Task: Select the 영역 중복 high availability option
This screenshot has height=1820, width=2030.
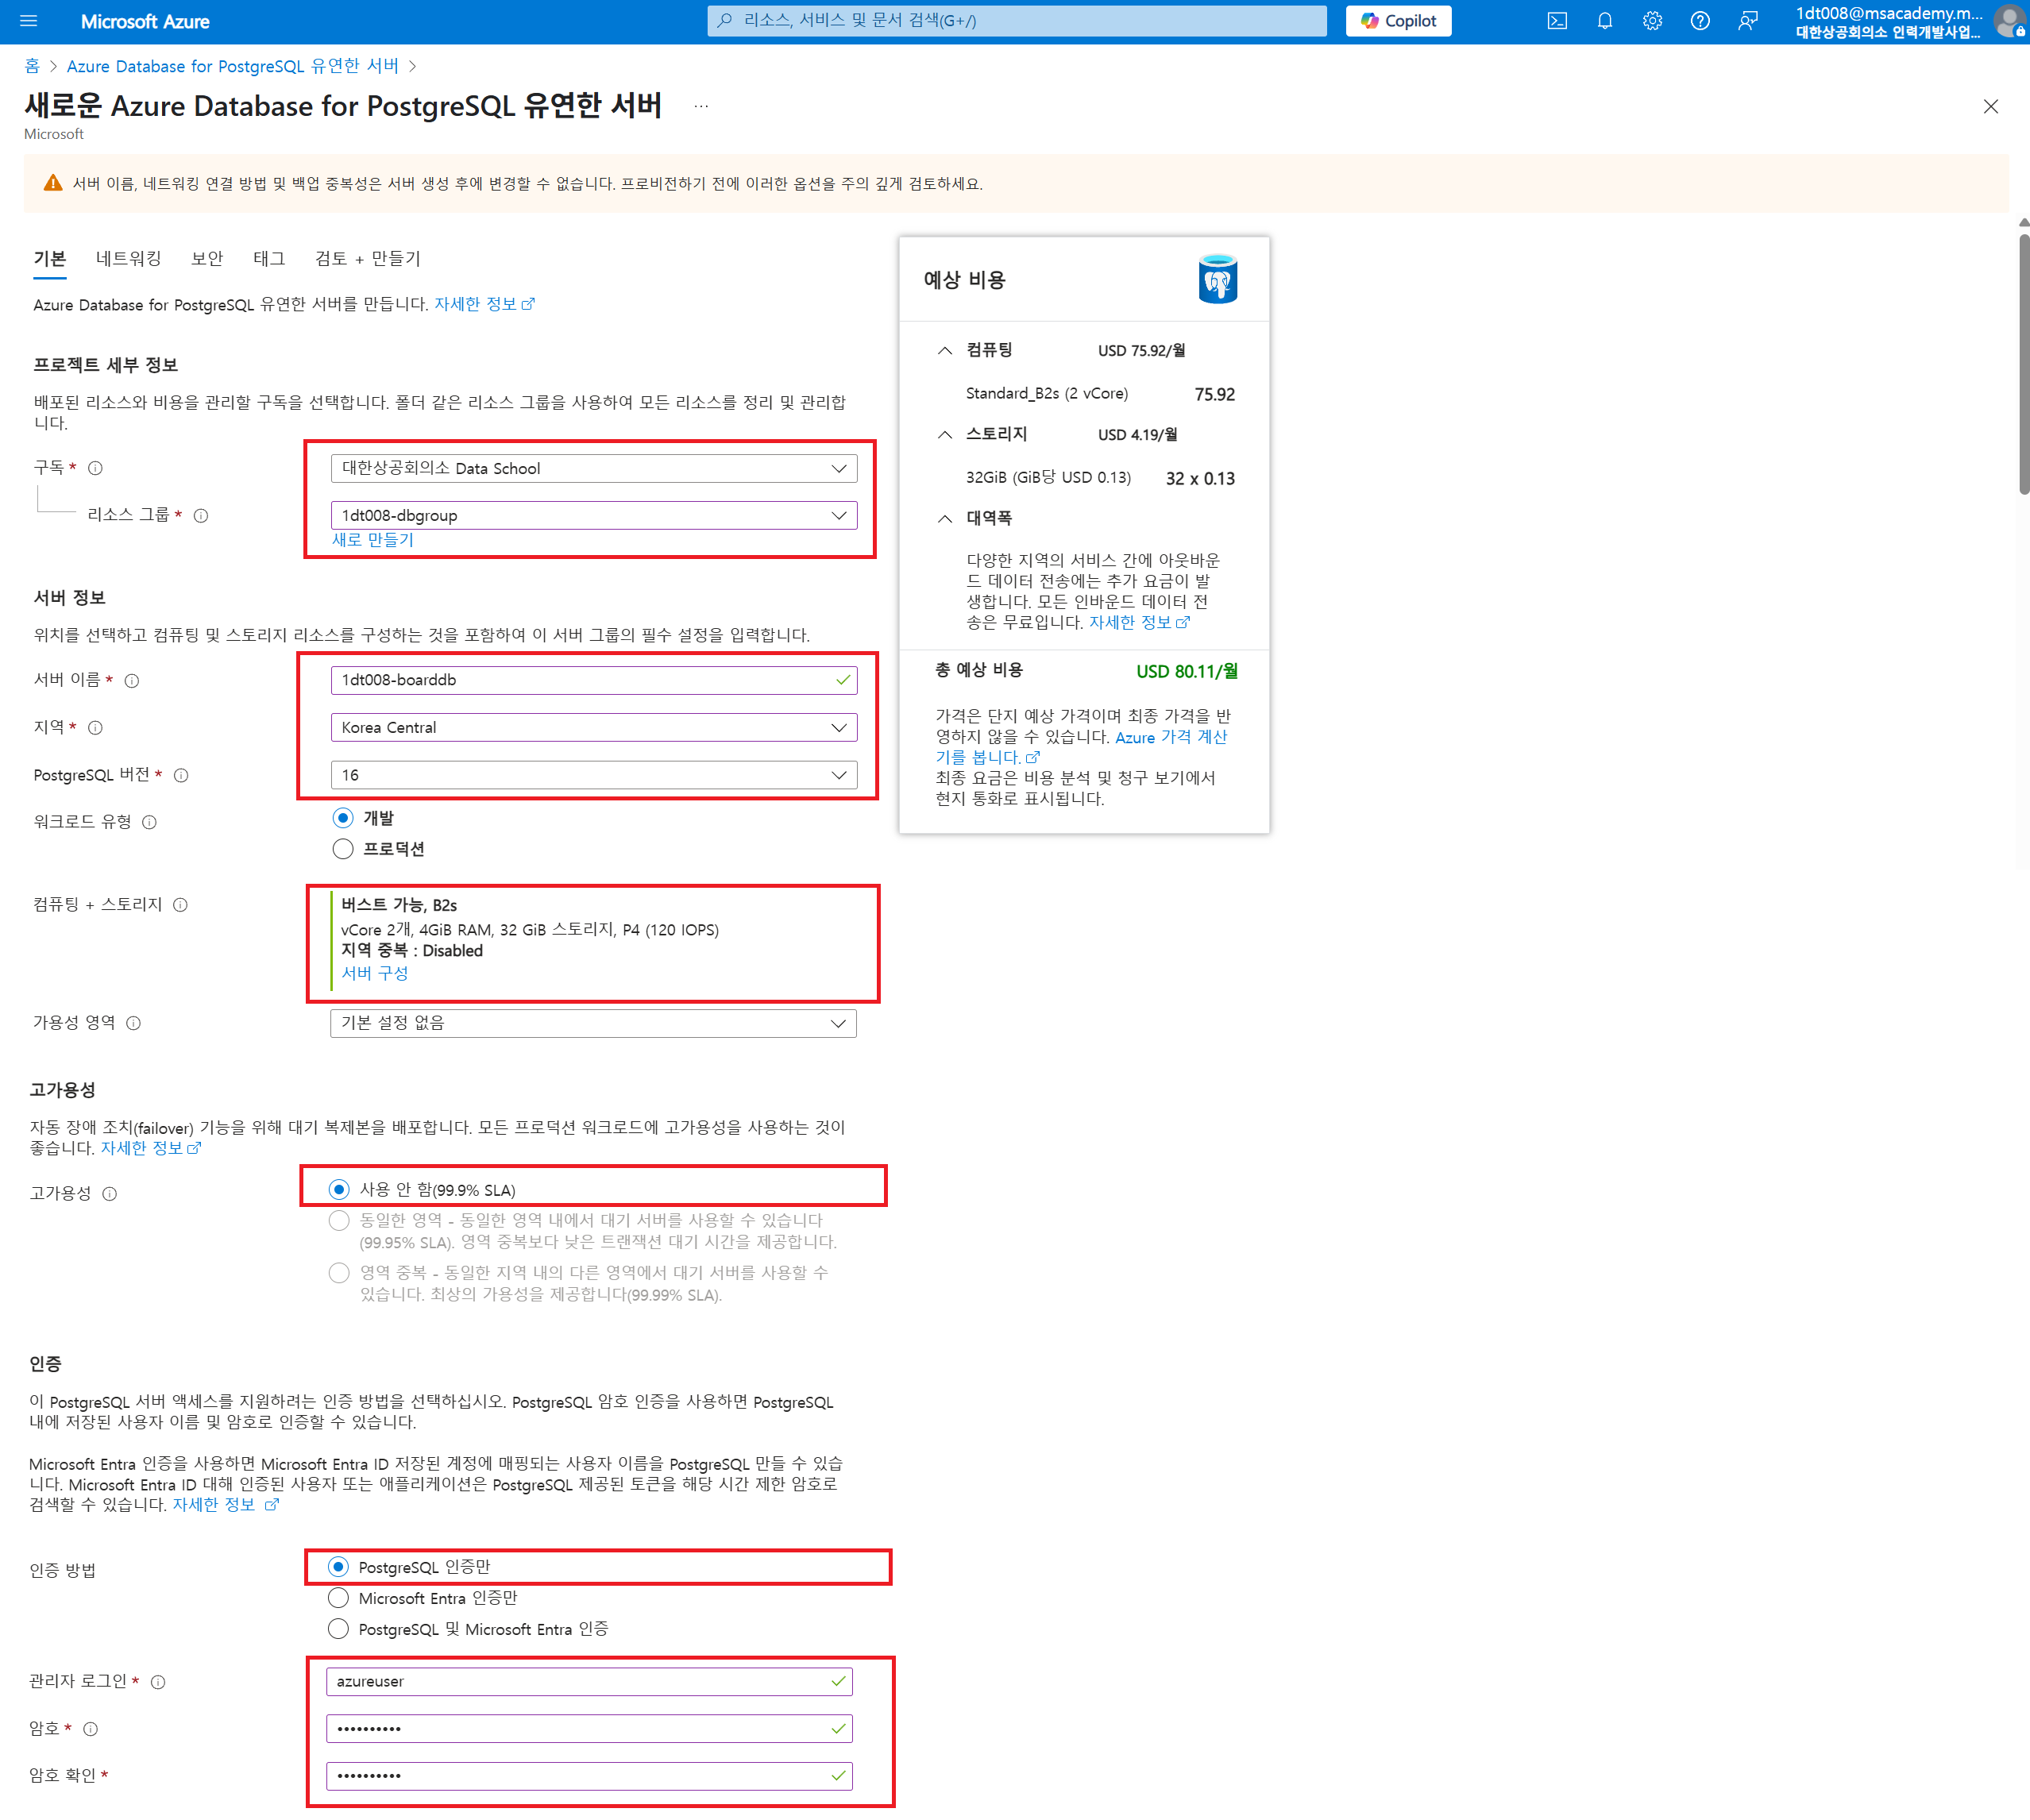Action: (x=339, y=1273)
